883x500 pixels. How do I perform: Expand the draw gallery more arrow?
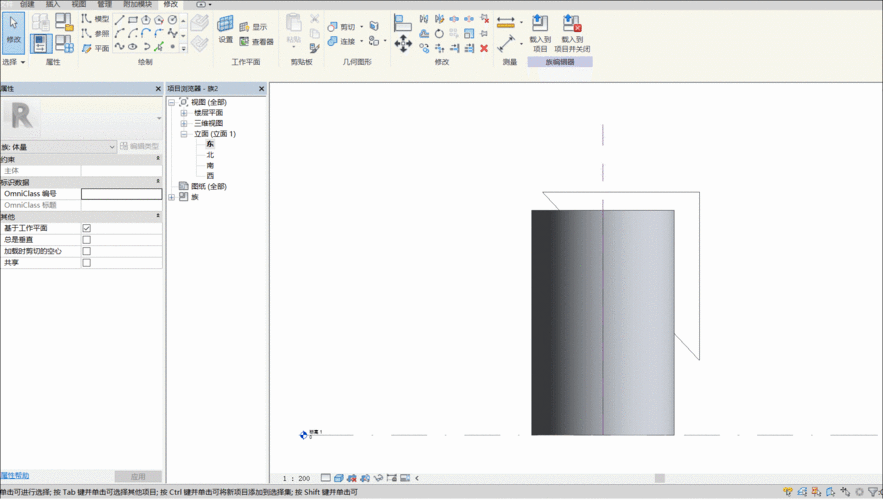coord(184,48)
